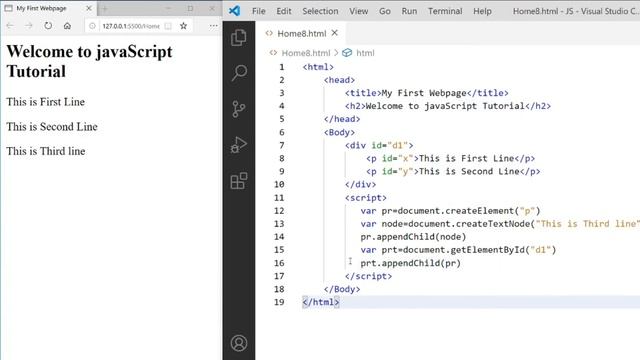The height and width of the screenshot is (360, 640).
Task: Open the Go menu
Action: click(x=384, y=11)
